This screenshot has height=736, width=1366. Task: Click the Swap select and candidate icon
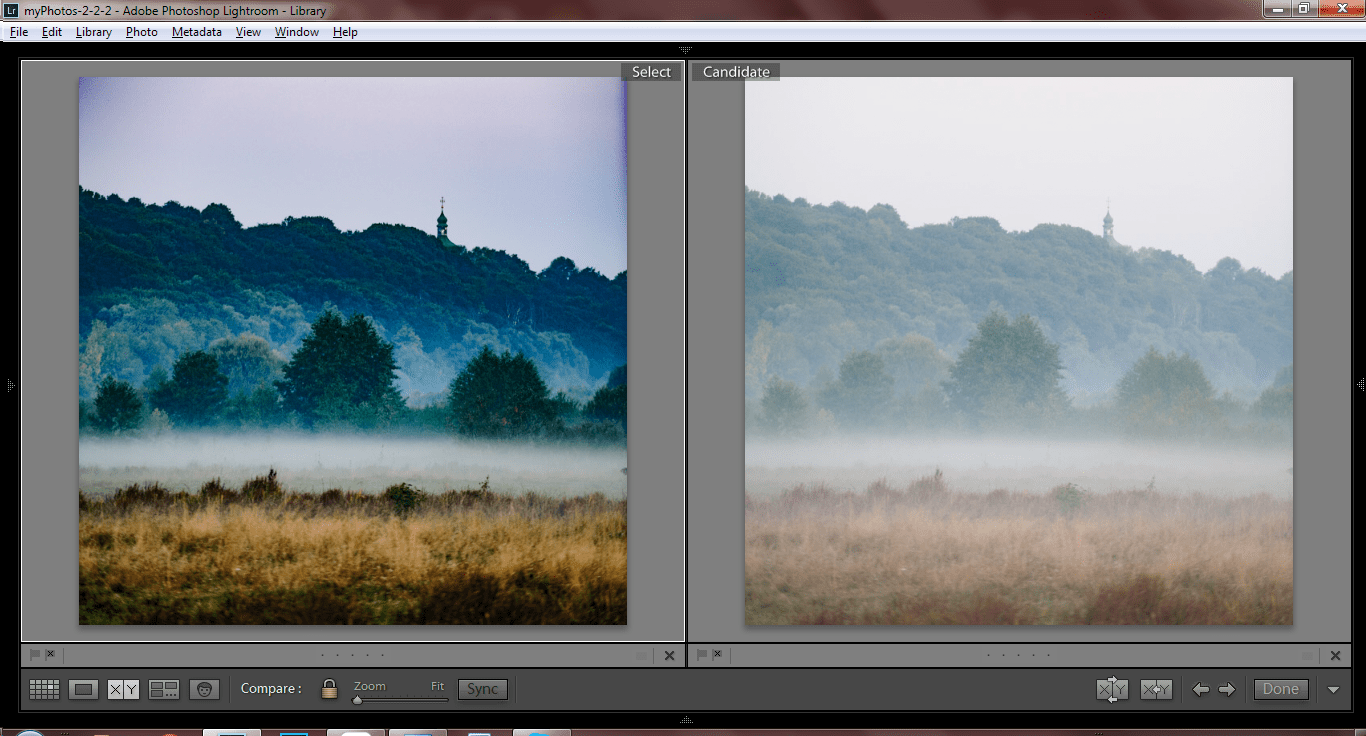coord(1112,689)
